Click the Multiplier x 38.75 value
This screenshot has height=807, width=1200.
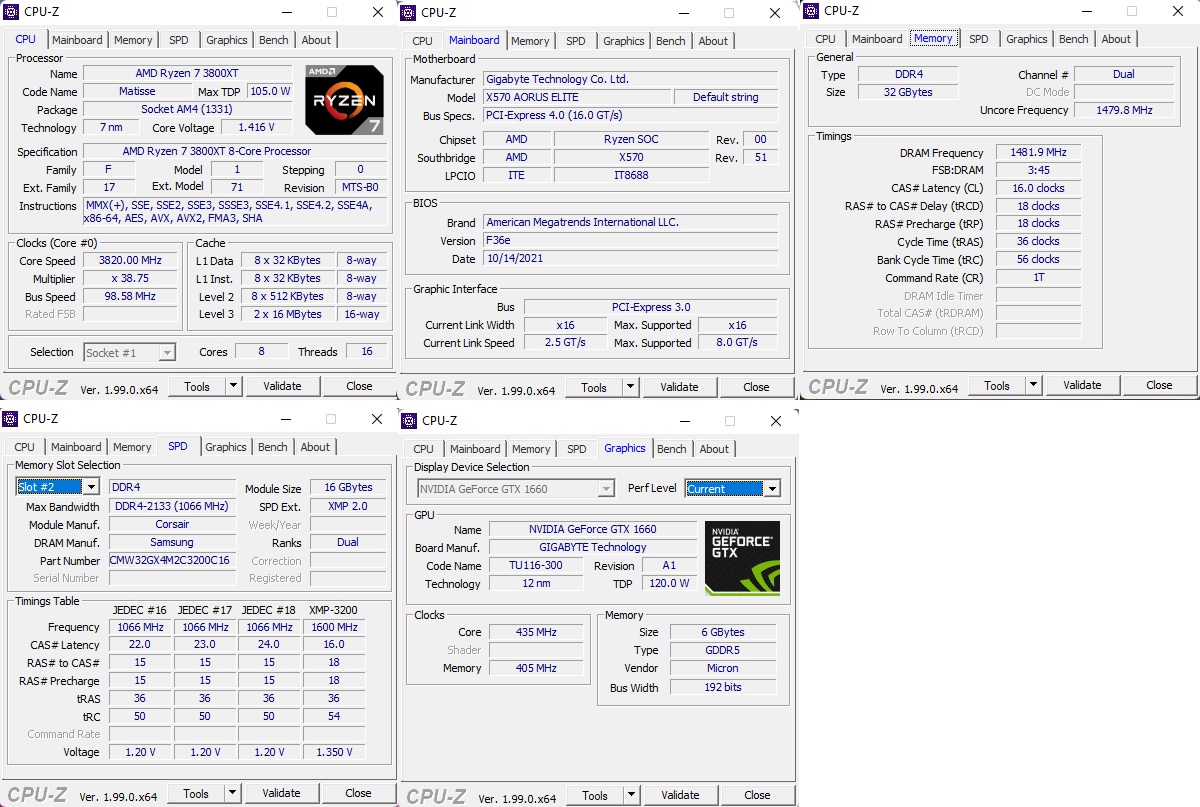coord(130,279)
